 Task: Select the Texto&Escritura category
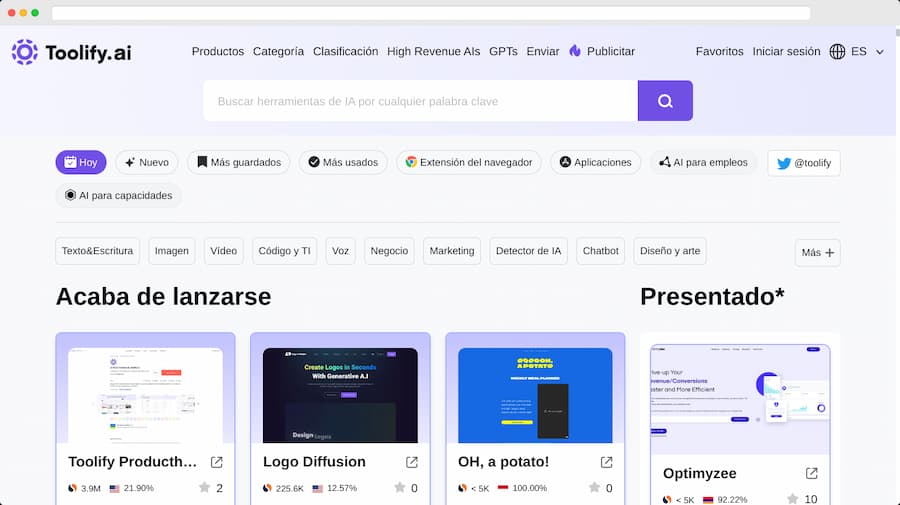click(98, 251)
